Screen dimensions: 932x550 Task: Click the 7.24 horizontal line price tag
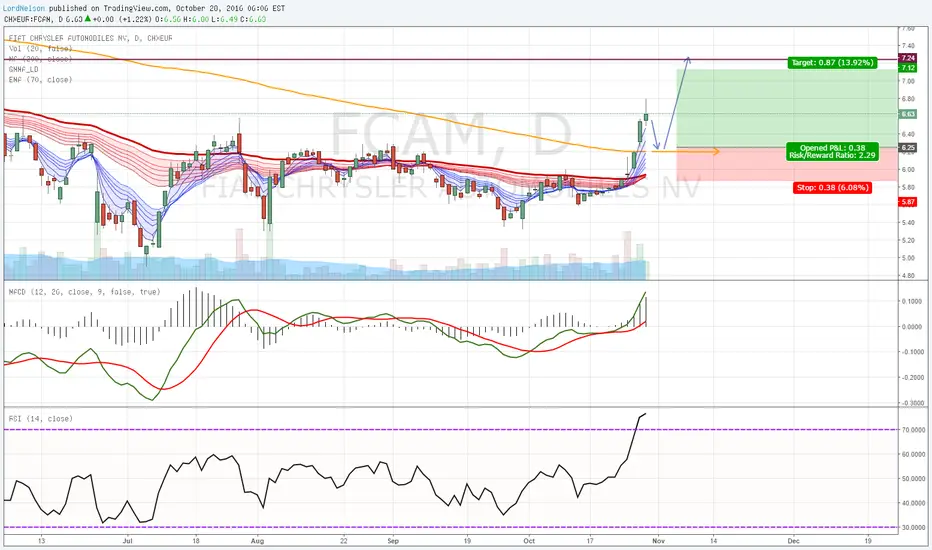coord(907,58)
